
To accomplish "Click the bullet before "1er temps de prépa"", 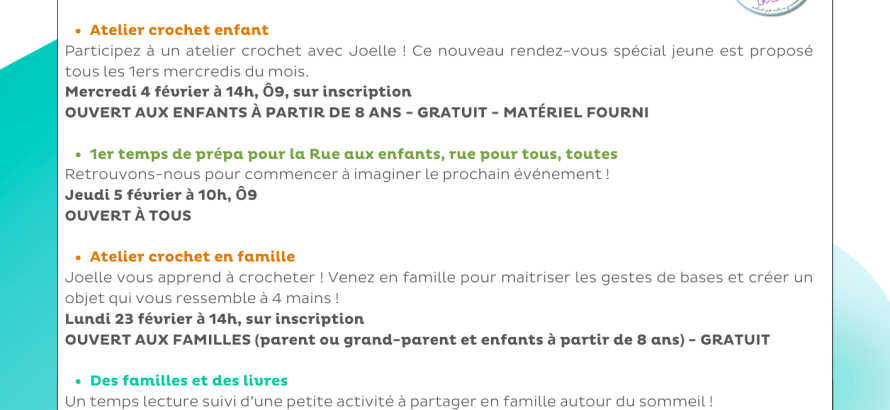I will (77, 155).
